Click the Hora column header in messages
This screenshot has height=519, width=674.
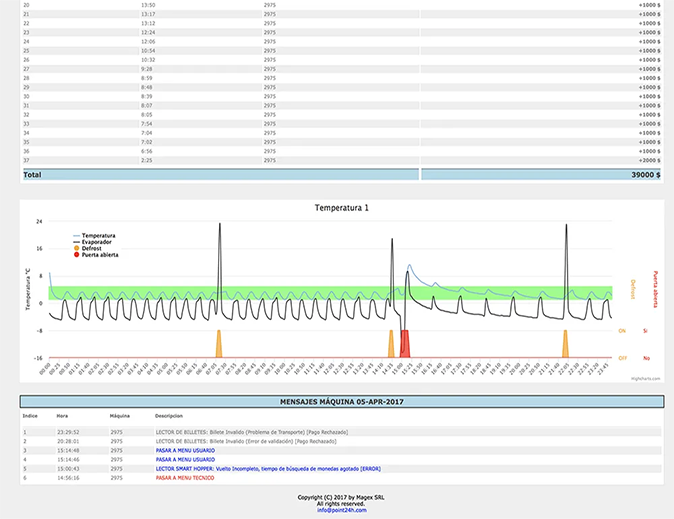click(62, 415)
